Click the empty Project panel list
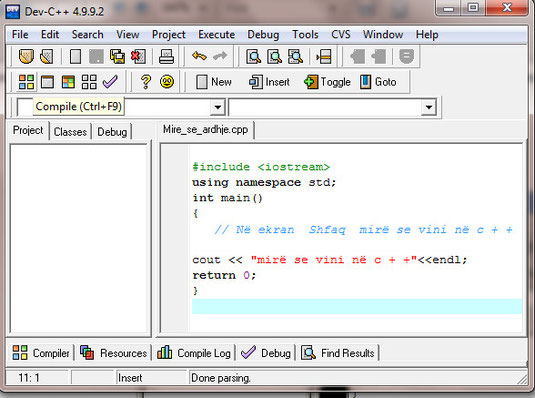535x398 pixels. click(x=79, y=238)
